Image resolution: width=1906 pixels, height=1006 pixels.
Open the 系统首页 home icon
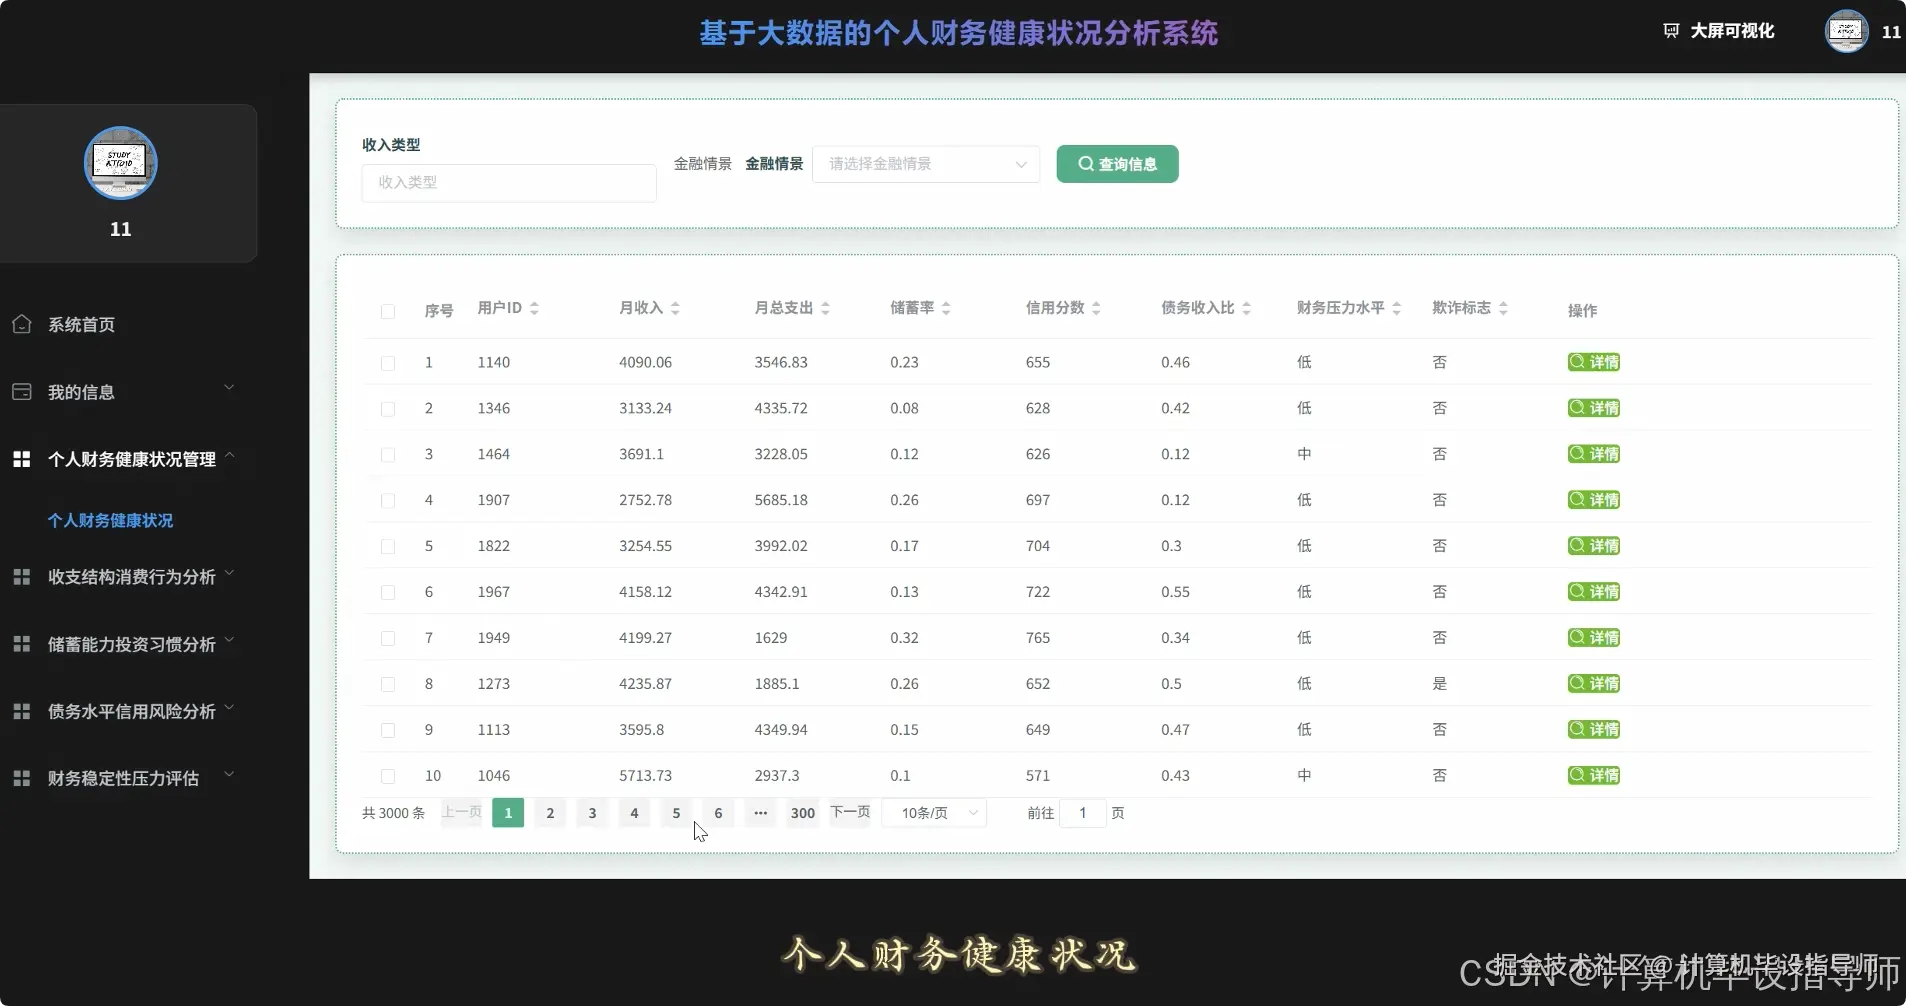(22, 323)
